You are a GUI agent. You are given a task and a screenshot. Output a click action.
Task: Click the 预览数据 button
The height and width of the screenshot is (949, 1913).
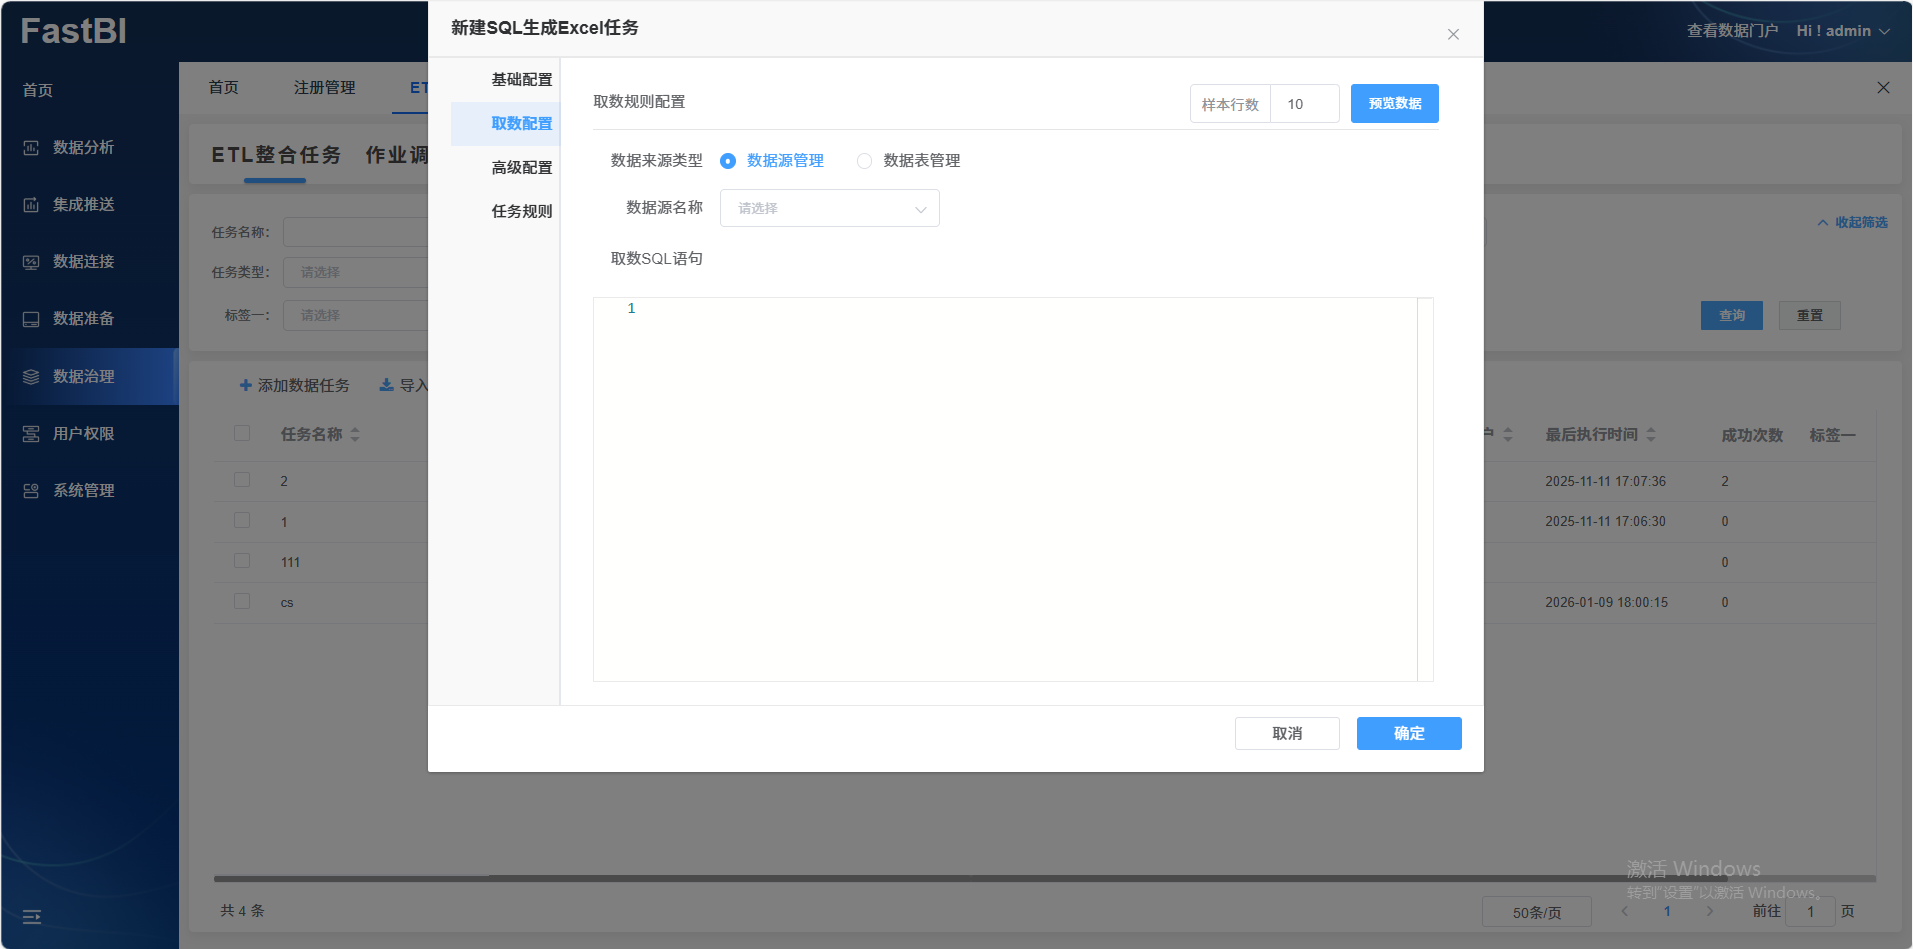click(x=1394, y=104)
